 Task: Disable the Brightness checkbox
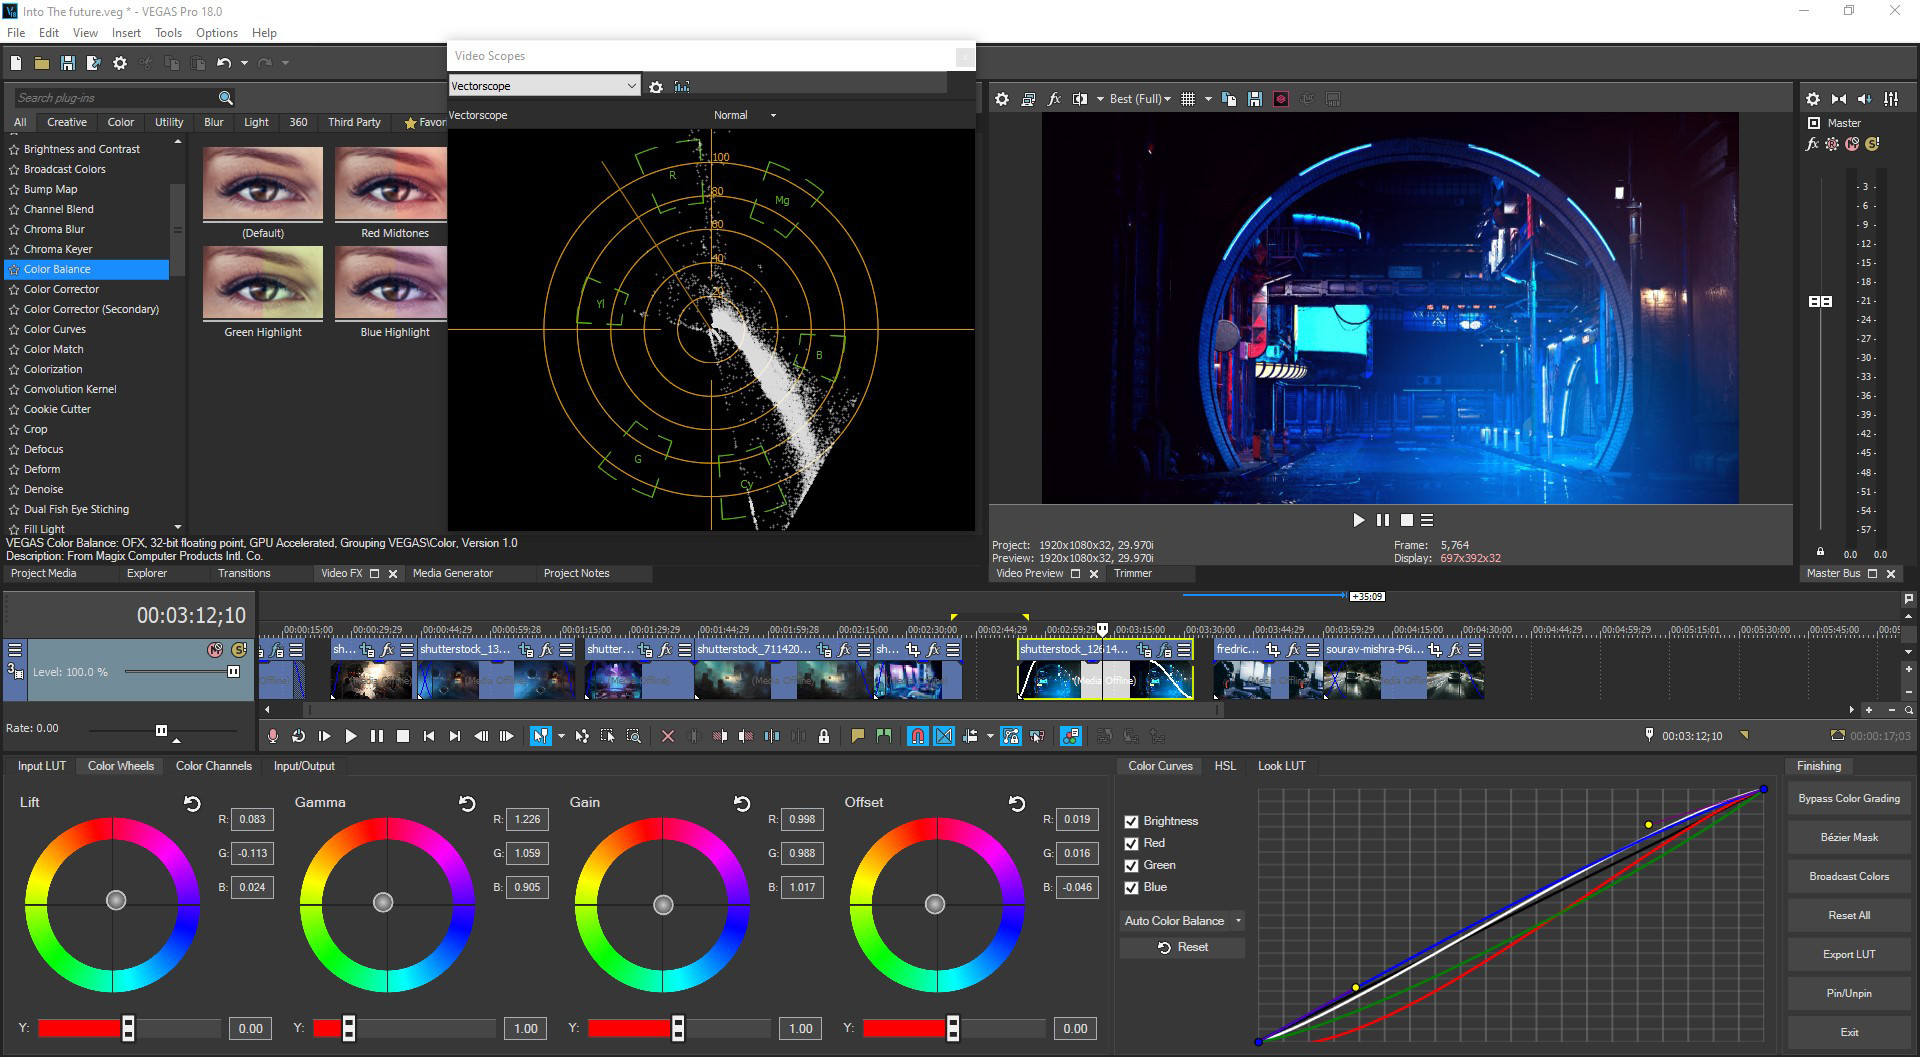pyautogui.click(x=1133, y=821)
